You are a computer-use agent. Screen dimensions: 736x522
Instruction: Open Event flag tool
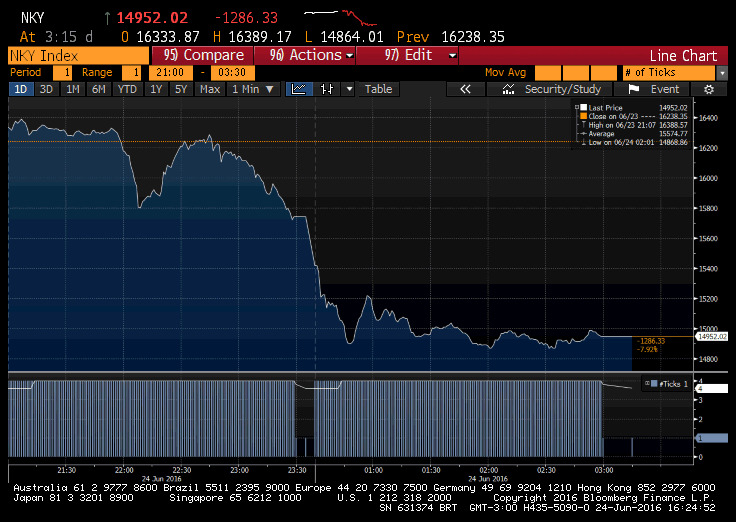654,89
